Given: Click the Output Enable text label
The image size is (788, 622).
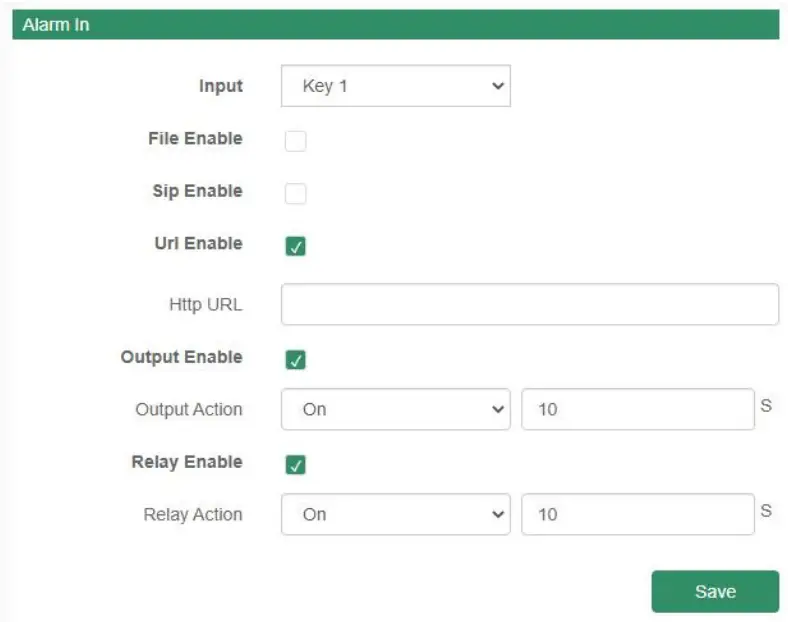Looking at the screenshot, I should click(x=181, y=357).
